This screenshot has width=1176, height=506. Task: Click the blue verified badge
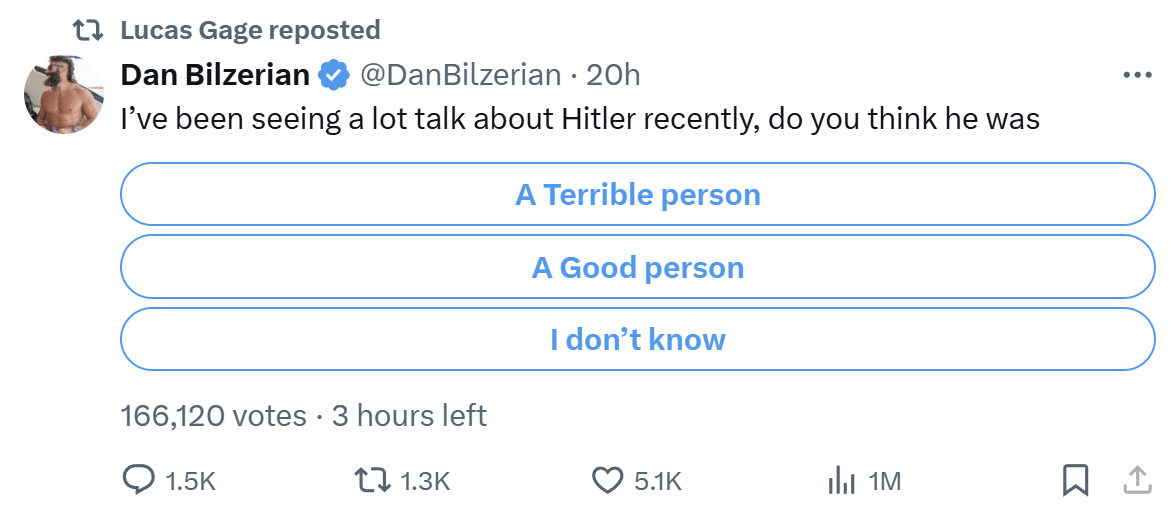click(334, 75)
